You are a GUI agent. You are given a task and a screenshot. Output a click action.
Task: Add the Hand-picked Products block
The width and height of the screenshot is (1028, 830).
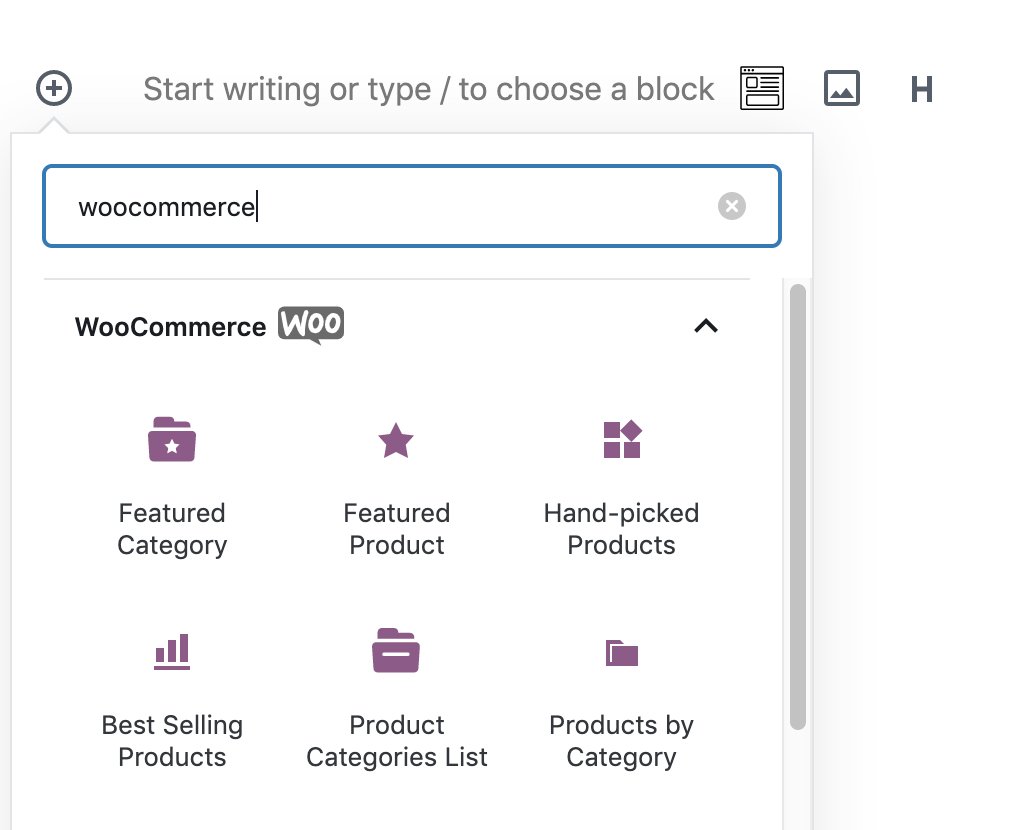tap(622, 486)
